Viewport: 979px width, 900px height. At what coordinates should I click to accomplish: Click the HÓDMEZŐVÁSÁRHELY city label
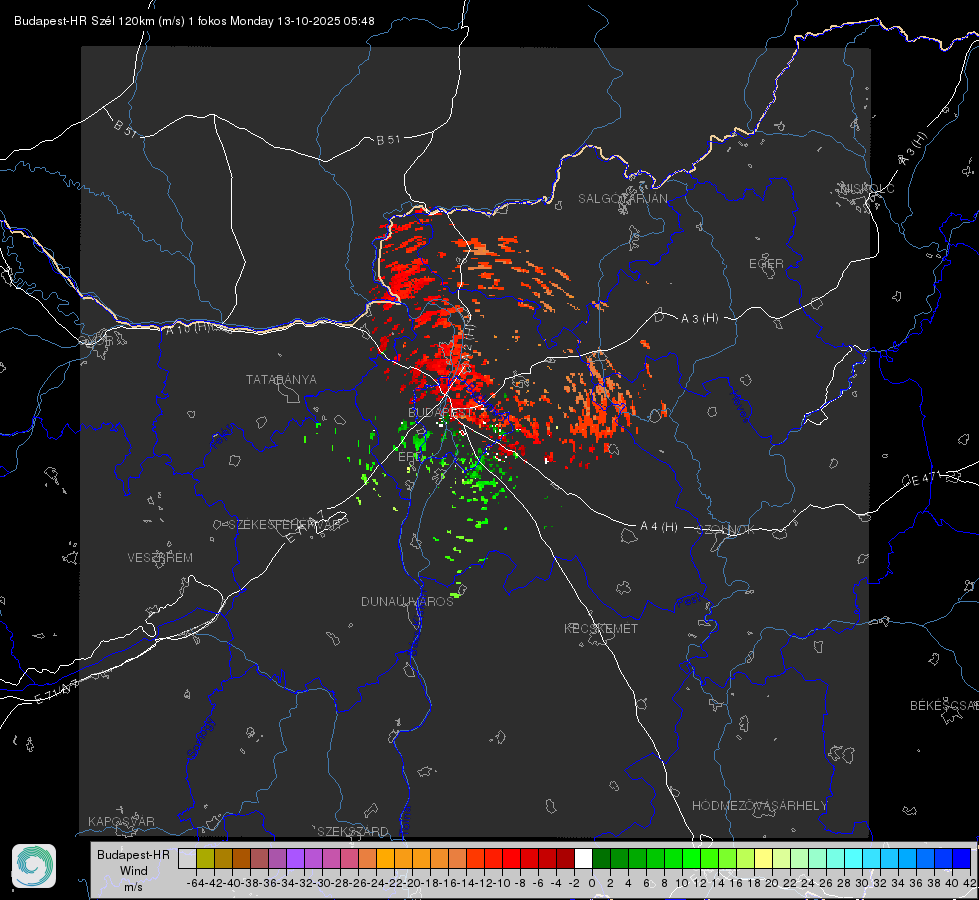tap(759, 806)
